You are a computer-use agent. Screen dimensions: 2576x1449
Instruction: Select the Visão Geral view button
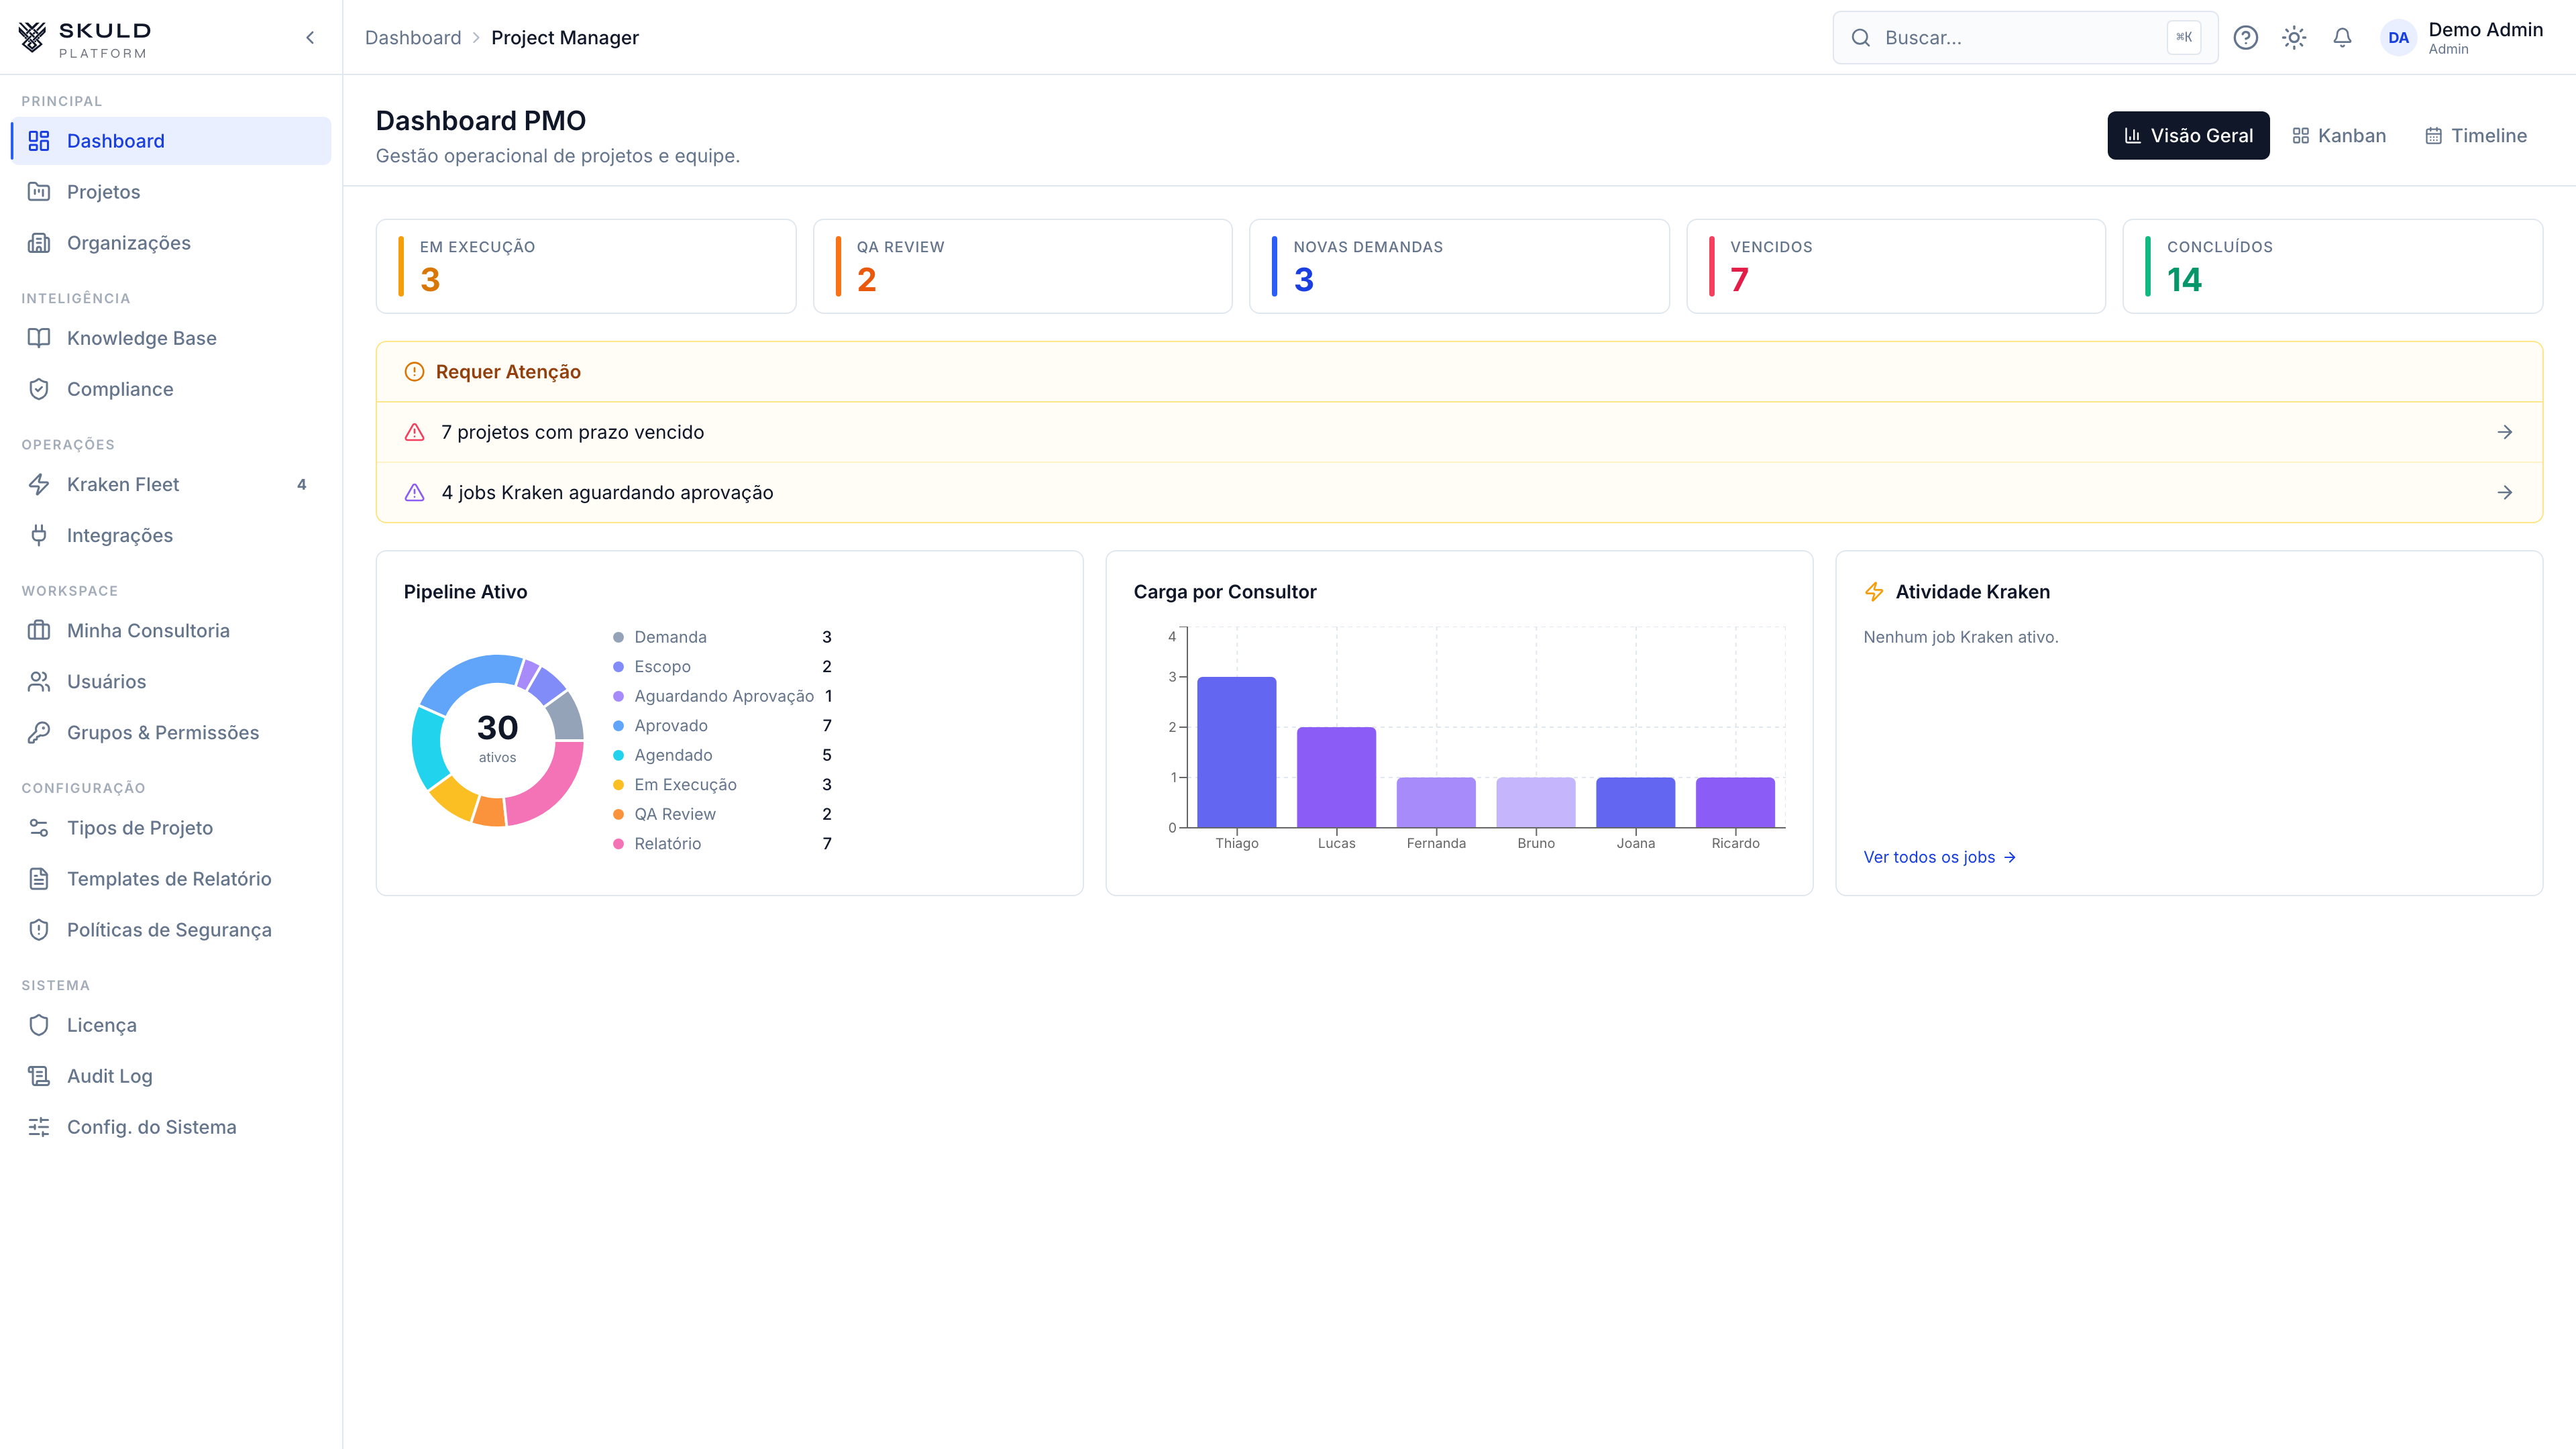(x=2188, y=135)
